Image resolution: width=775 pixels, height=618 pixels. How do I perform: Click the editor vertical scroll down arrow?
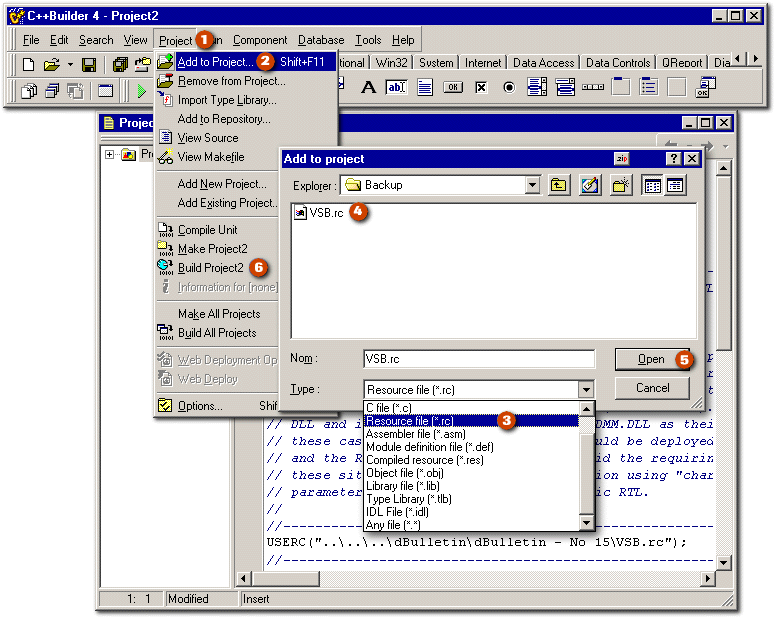(723, 563)
